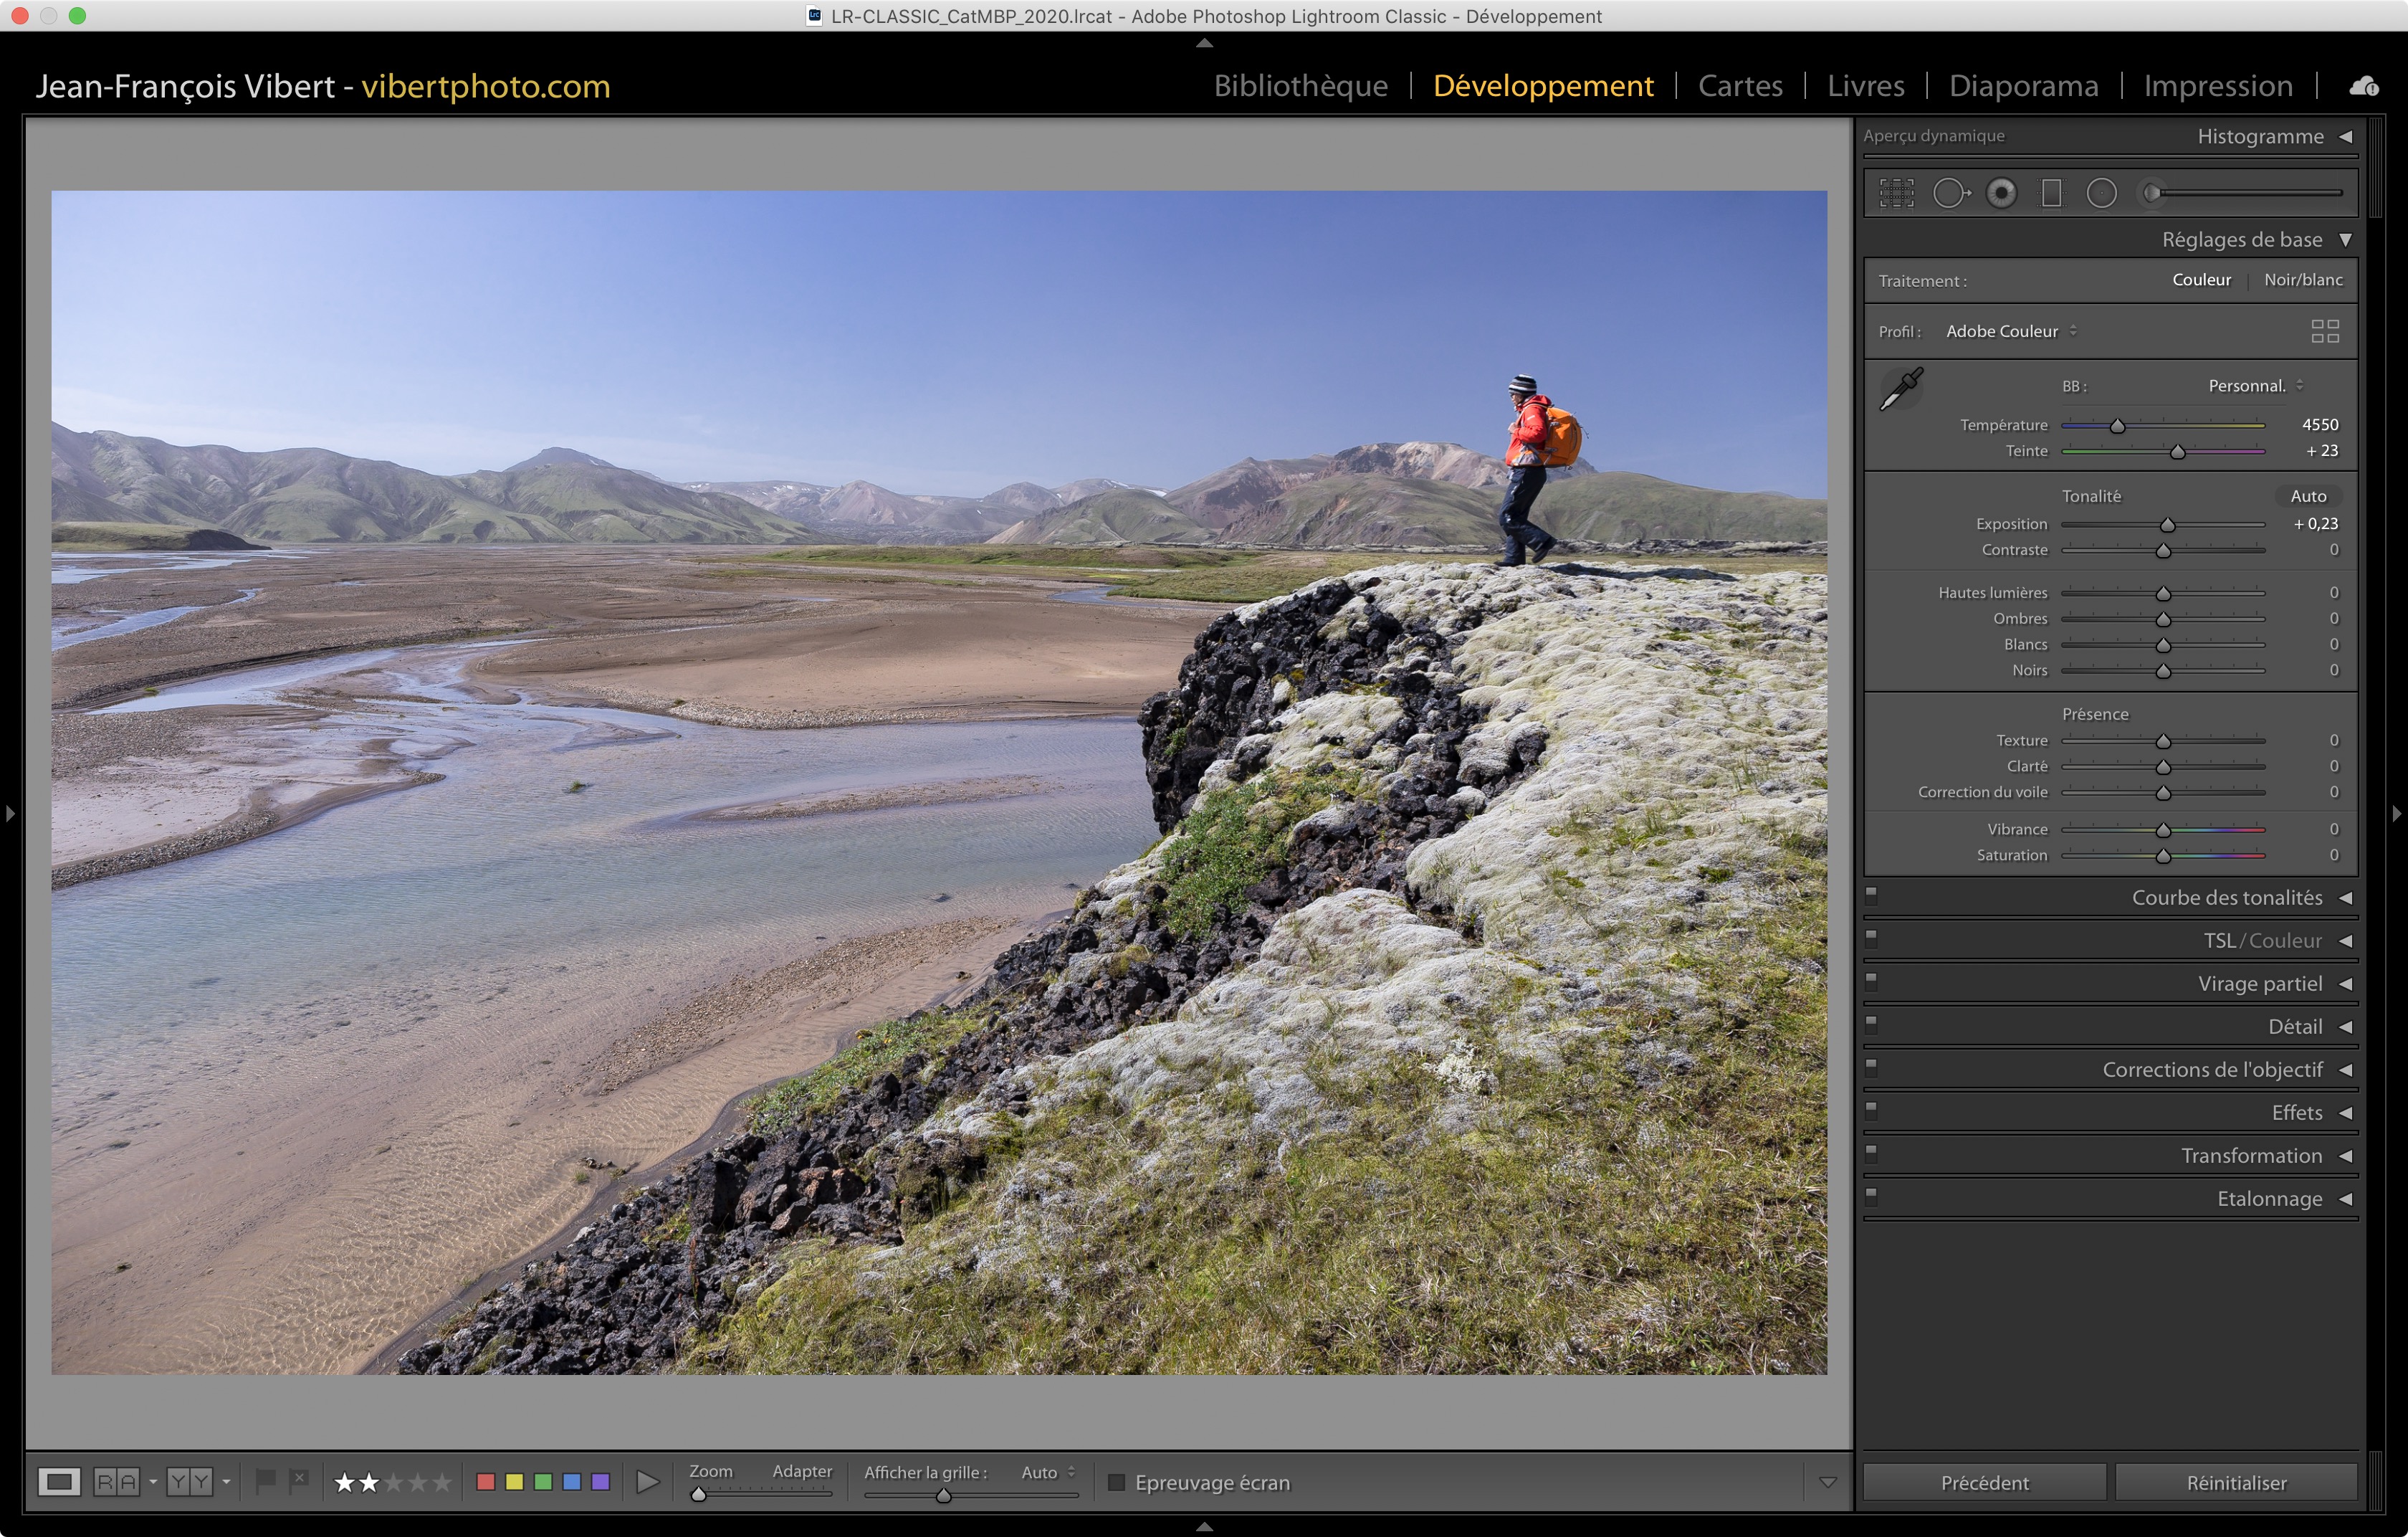Click the Réinitialiser button
The width and height of the screenshot is (2408, 1537).
point(2235,1482)
